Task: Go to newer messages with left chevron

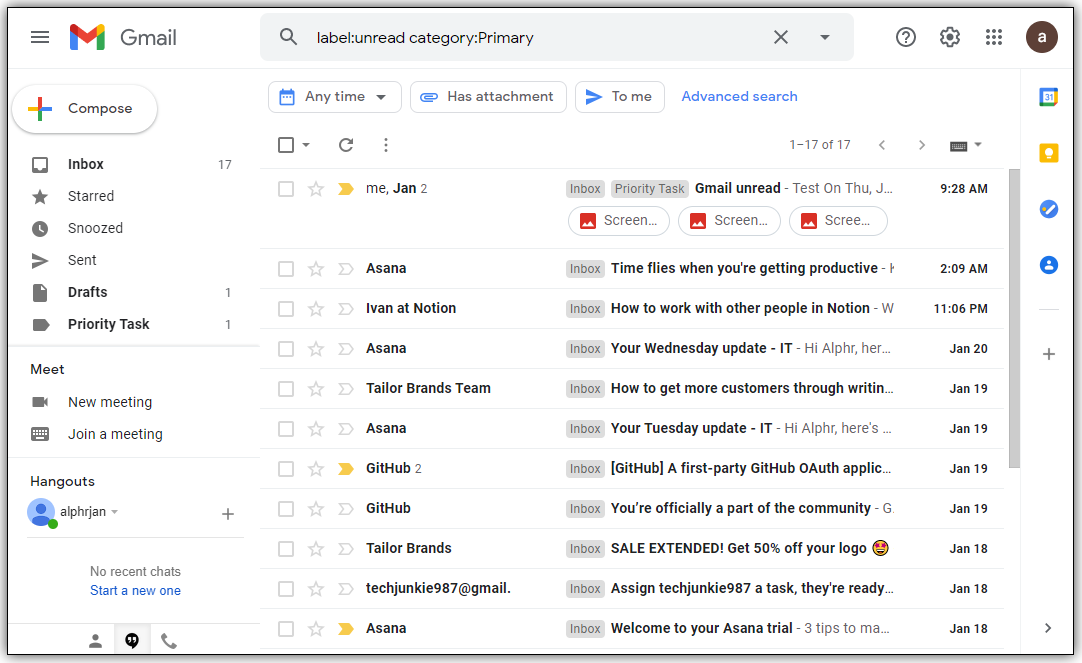Action: click(x=882, y=145)
